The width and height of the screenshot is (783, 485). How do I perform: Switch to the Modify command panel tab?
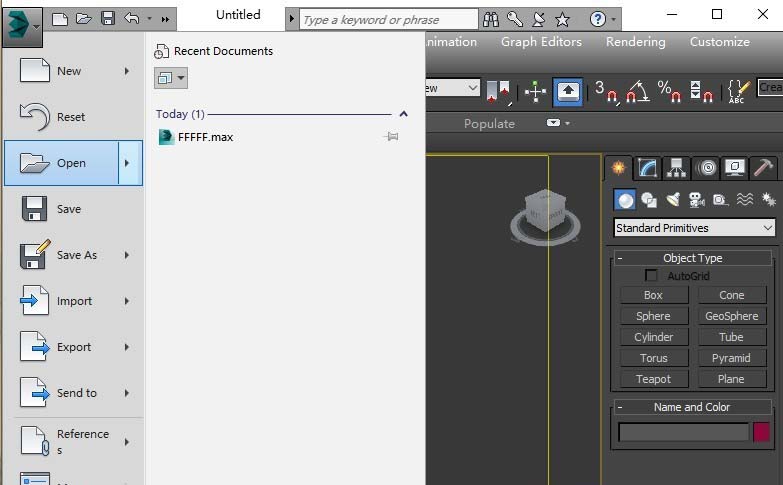(647, 168)
